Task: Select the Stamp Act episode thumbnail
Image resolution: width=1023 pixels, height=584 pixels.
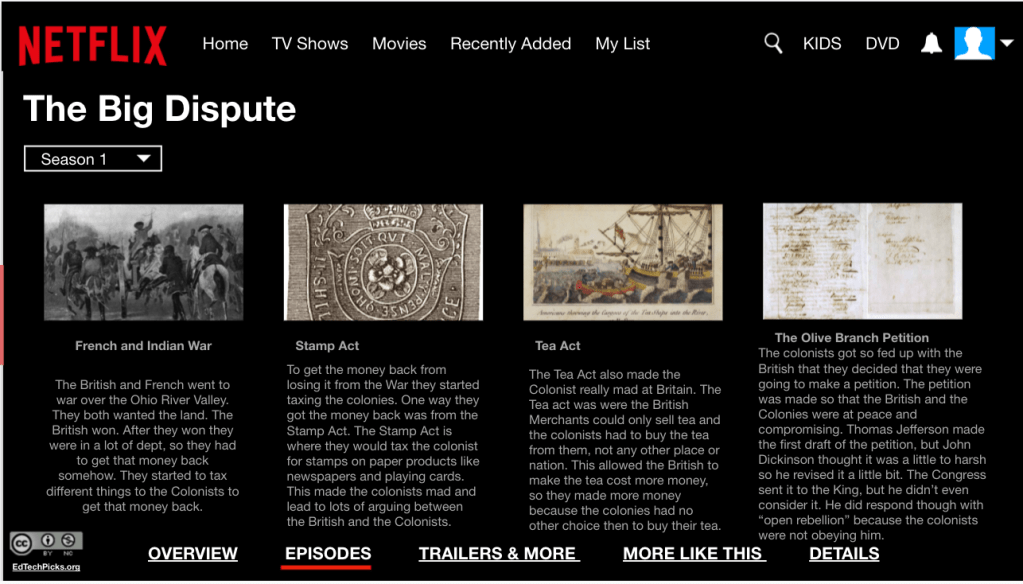Action: coord(383,262)
